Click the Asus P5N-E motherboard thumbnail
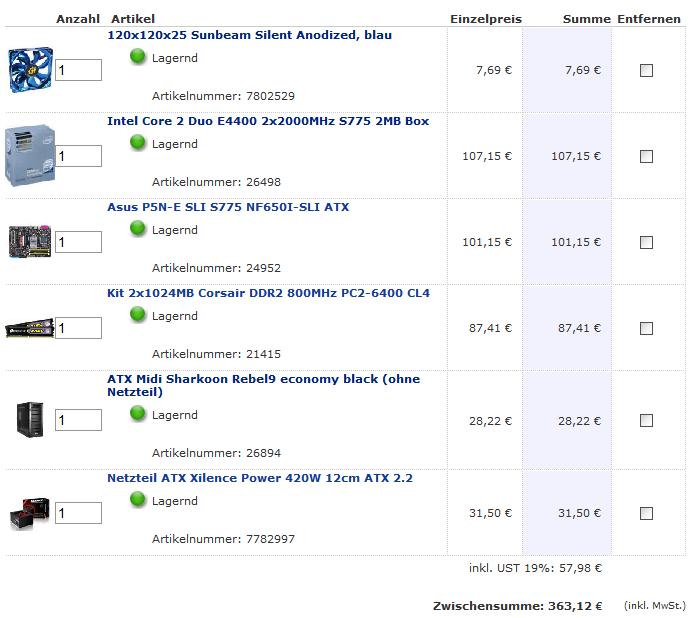Screen dimensions: 700x618 [x=30, y=242]
